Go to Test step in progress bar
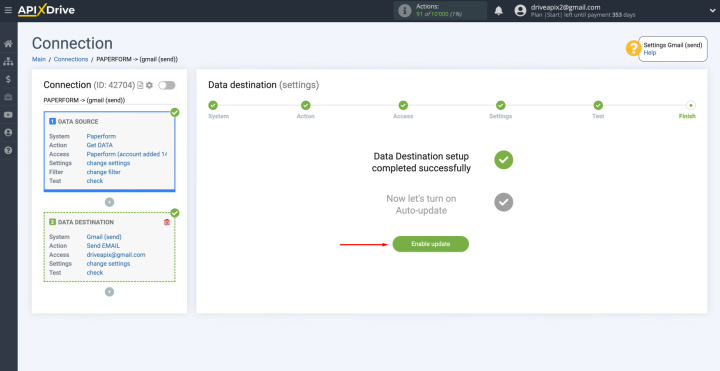Image resolution: width=720 pixels, height=371 pixels. coord(598,105)
